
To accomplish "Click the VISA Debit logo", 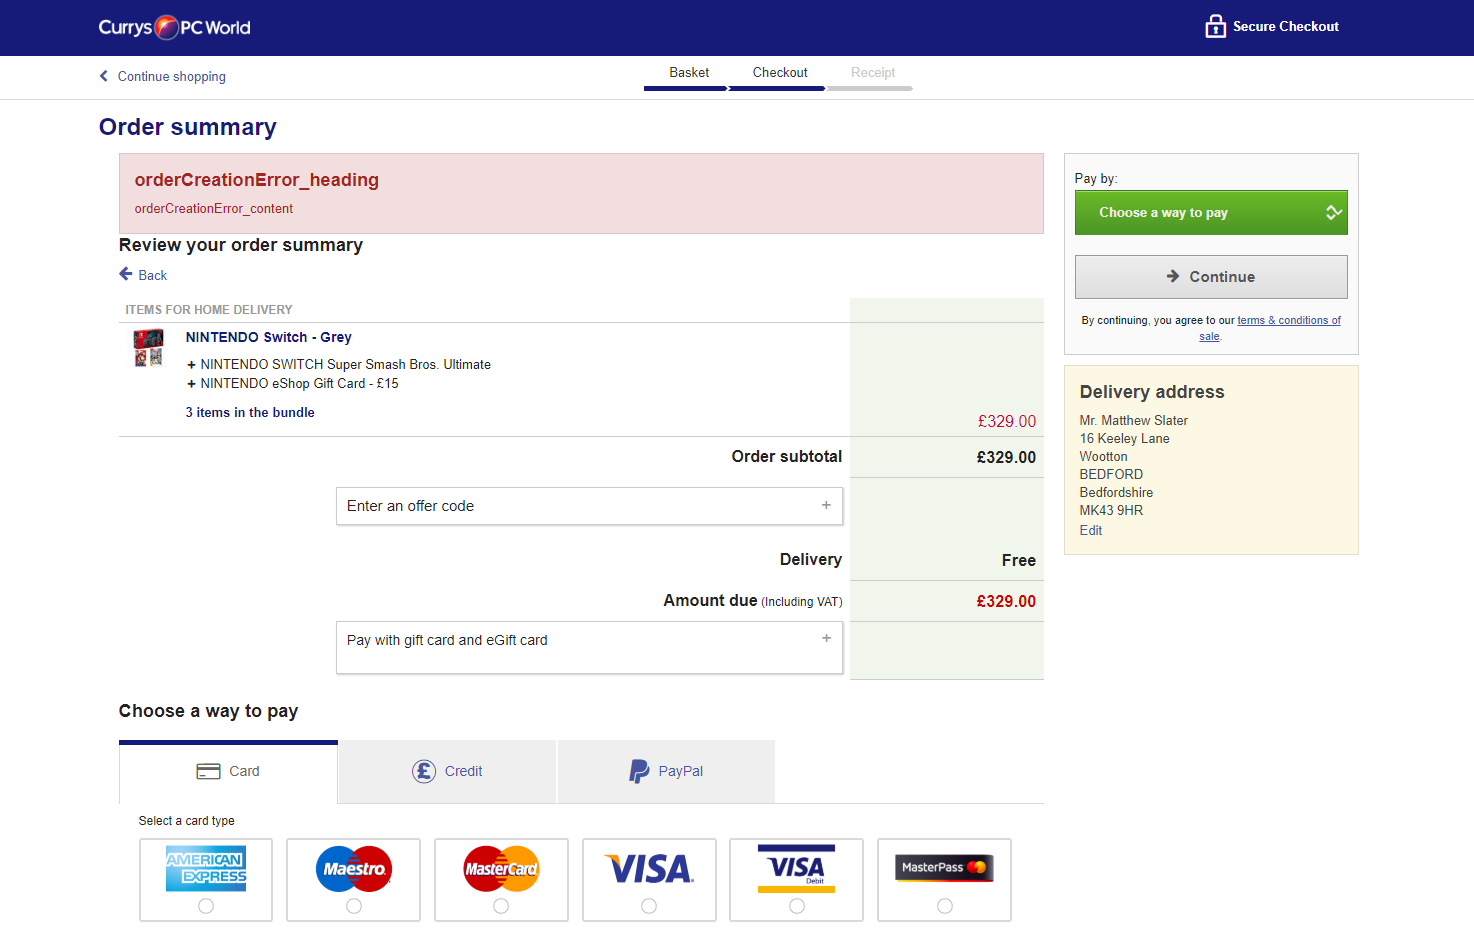I will [x=797, y=868].
